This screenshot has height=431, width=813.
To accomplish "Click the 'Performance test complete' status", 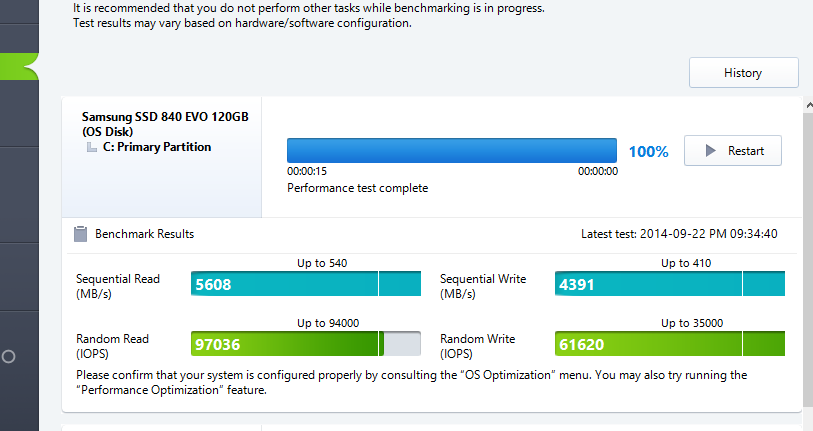I will click(358, 188).
